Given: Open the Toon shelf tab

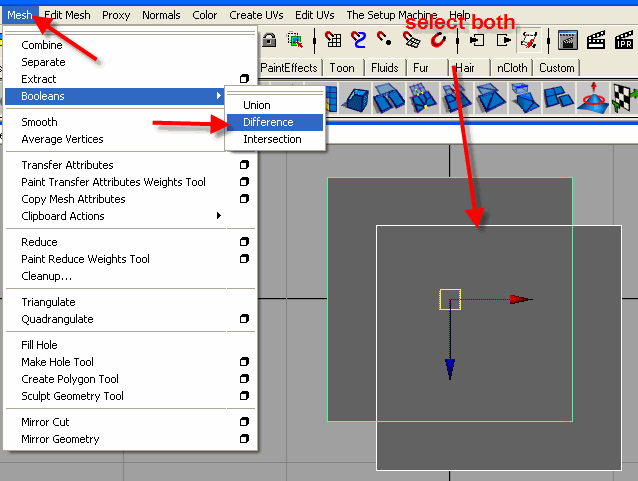Looking at the screenshot, I should (x=343, y=68).
